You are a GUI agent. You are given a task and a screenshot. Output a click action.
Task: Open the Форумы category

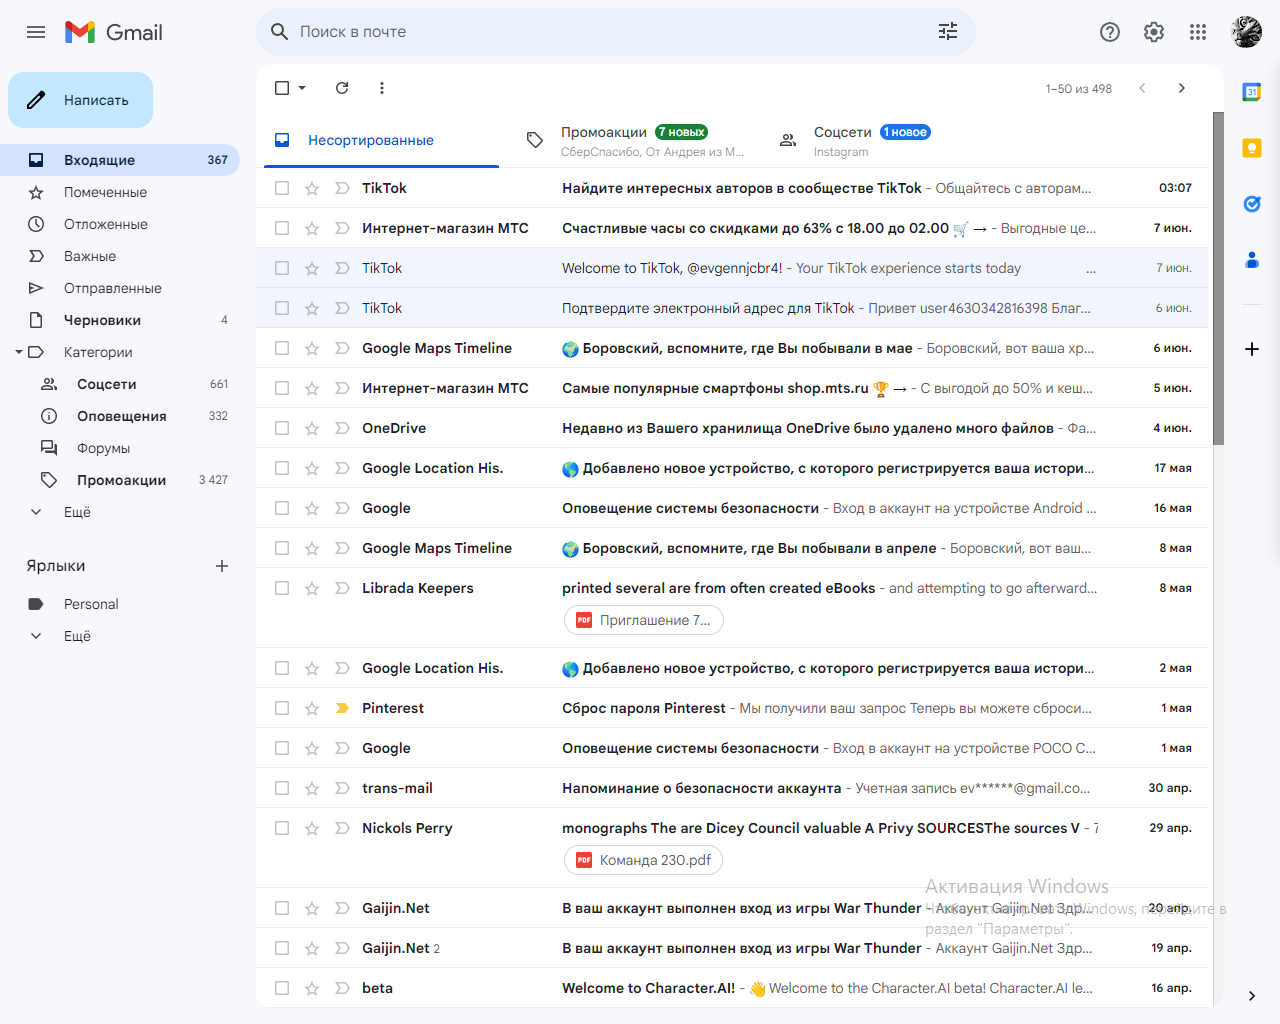click(120, 448)
